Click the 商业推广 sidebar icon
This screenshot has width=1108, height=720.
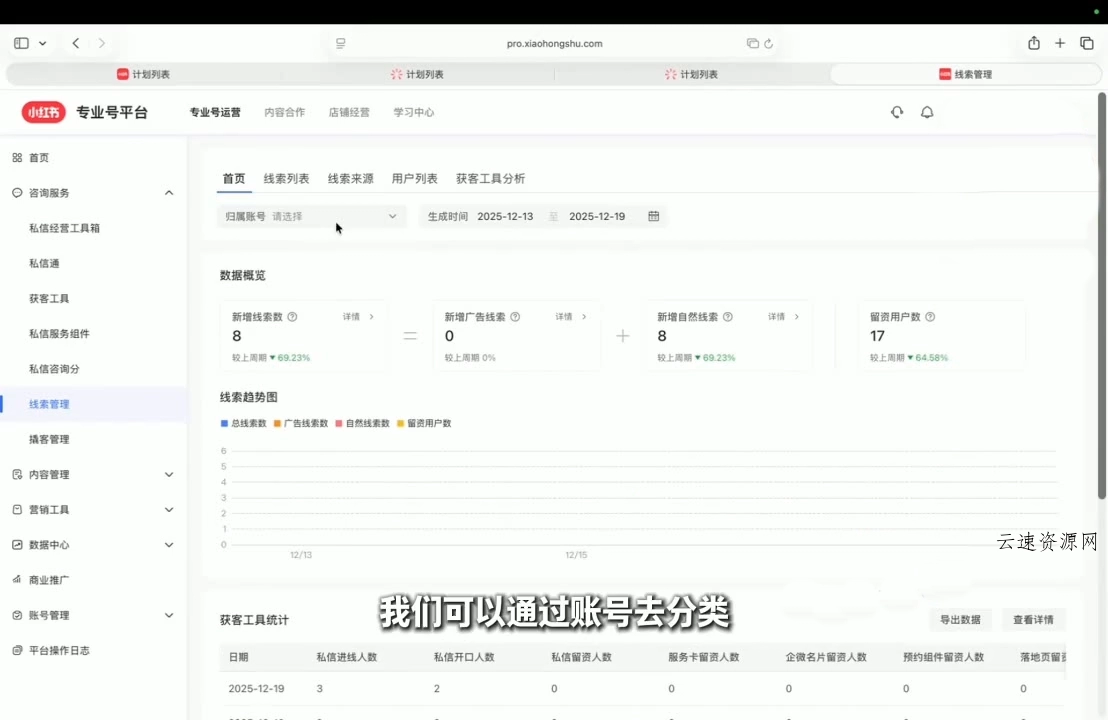[x=52, y=579]
